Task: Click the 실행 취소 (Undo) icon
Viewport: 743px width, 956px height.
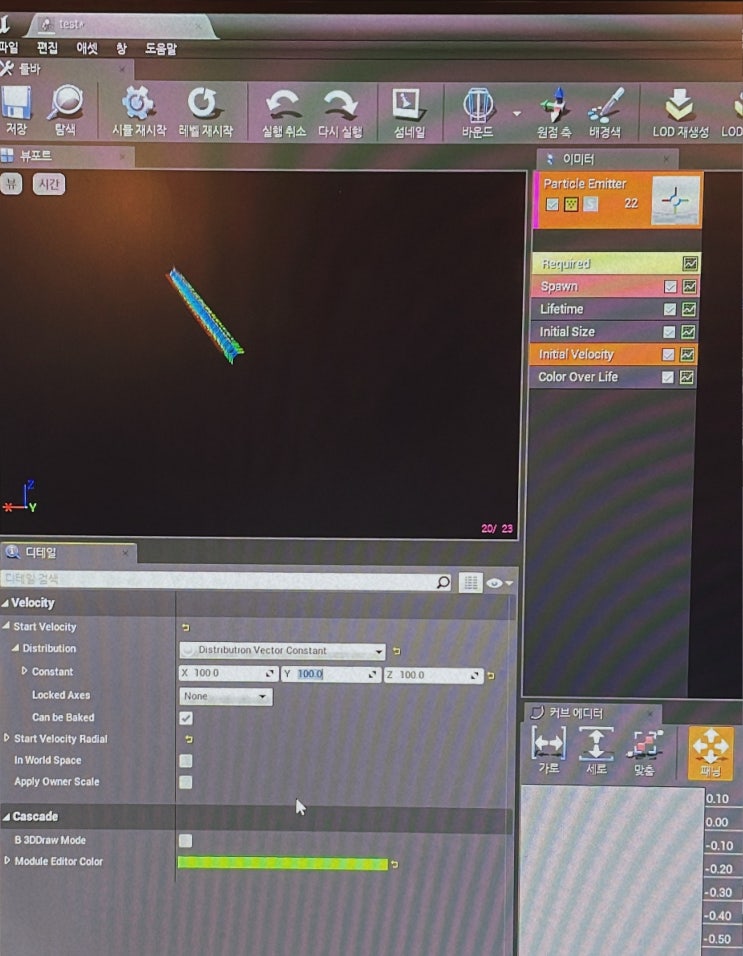Action: click(283, 104)
